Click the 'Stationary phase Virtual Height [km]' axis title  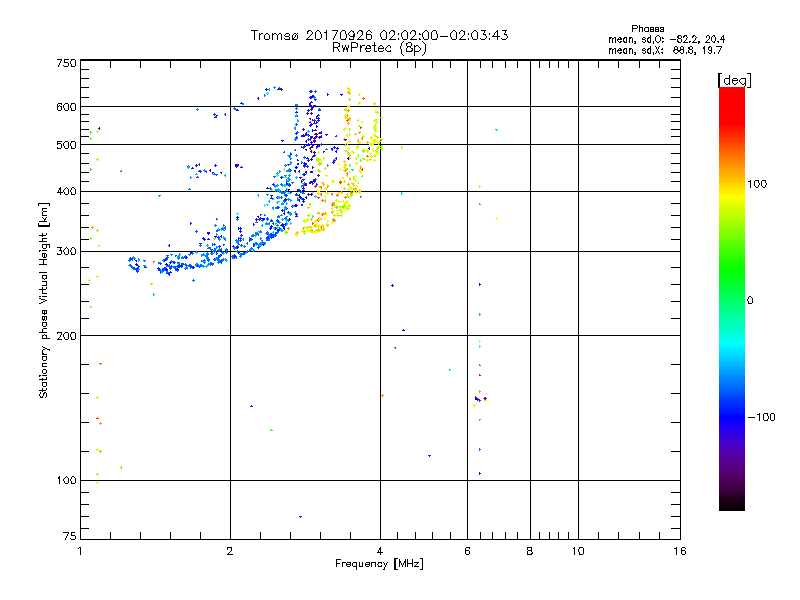pos(44,300)
